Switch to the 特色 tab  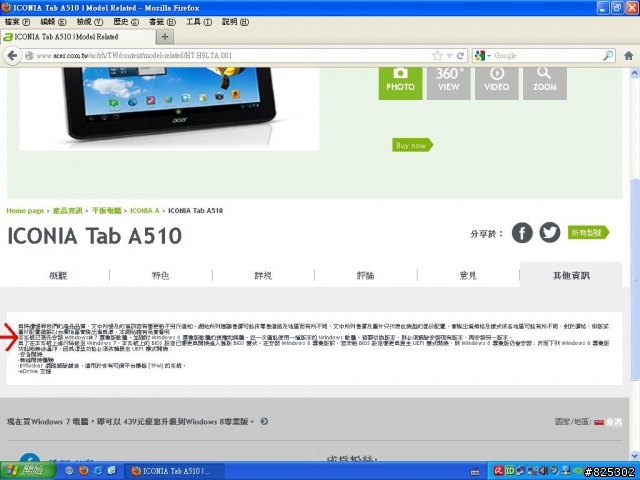[160, 276]
